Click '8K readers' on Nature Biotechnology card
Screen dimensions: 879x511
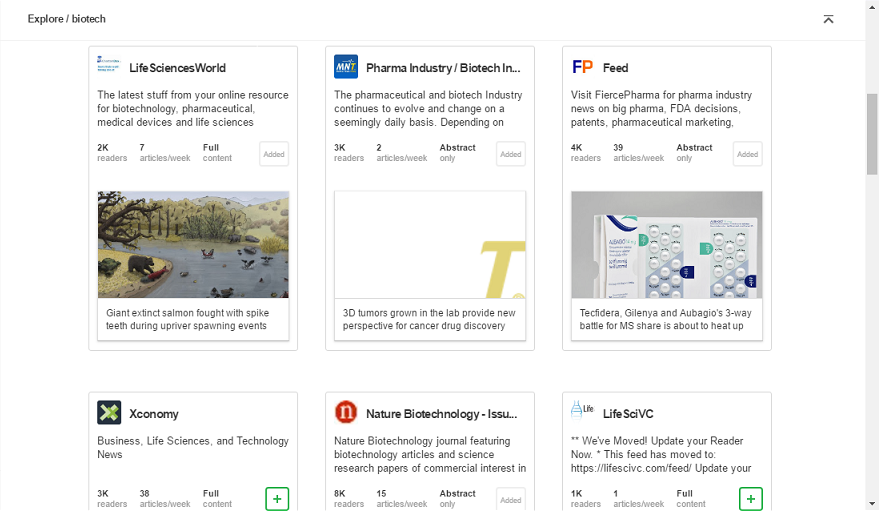tap(349, 499)
